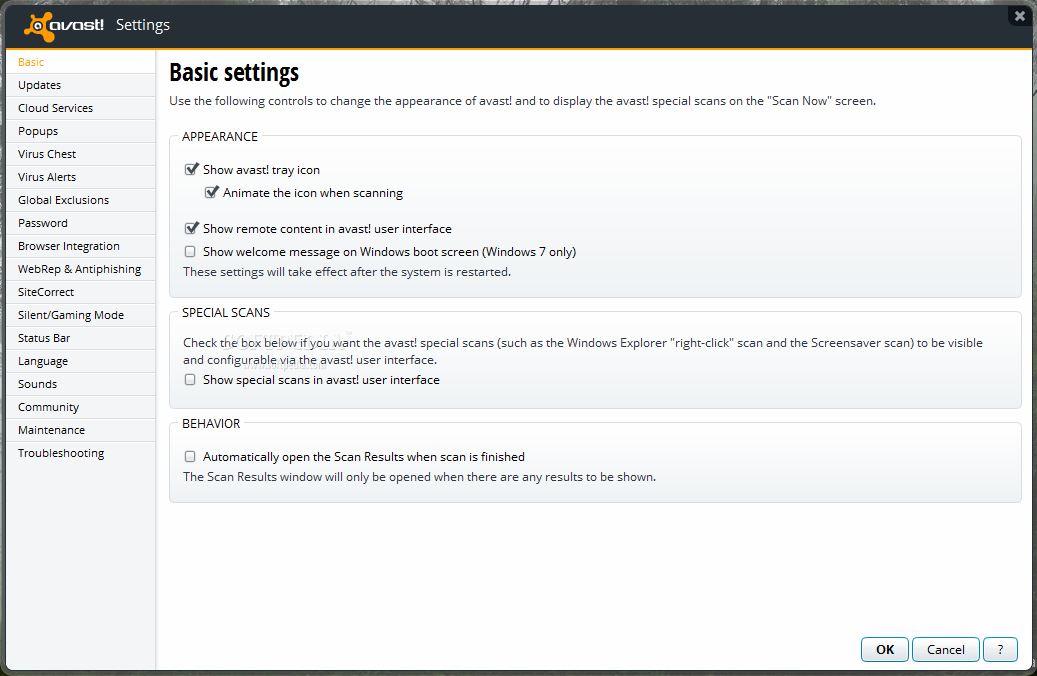The height and width of the screenshot is (676, 1037).
Task: Check Show special scans in avast! user interface
Action: [x=190, y=380]
